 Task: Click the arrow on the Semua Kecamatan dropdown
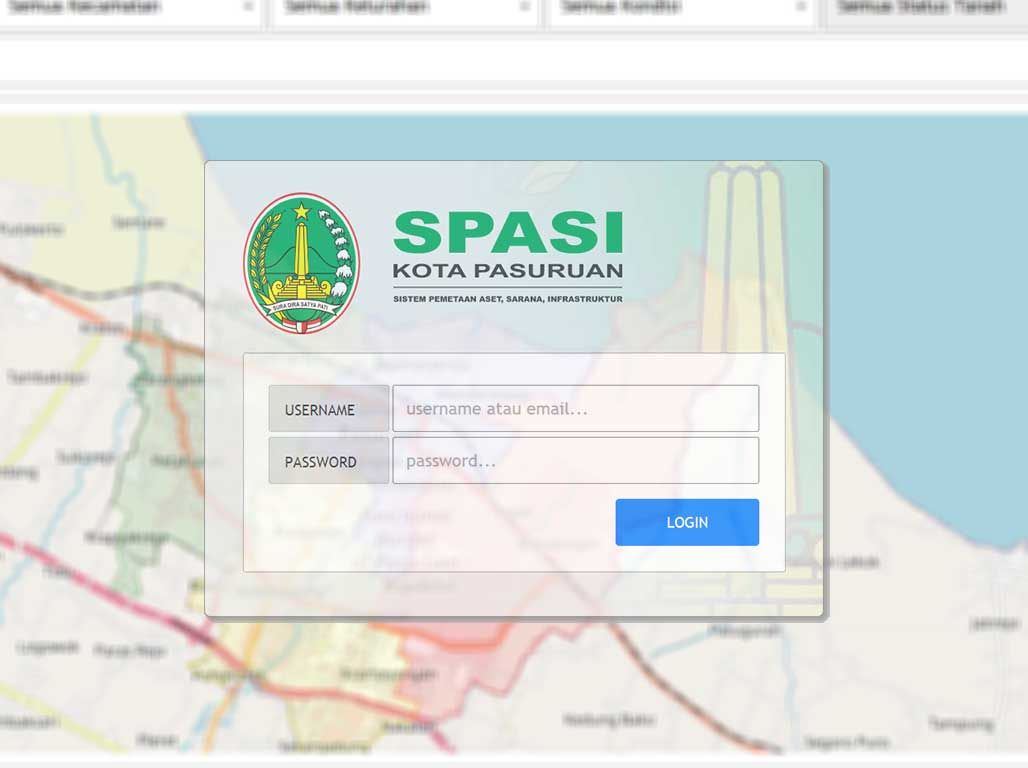coord(248,7)
